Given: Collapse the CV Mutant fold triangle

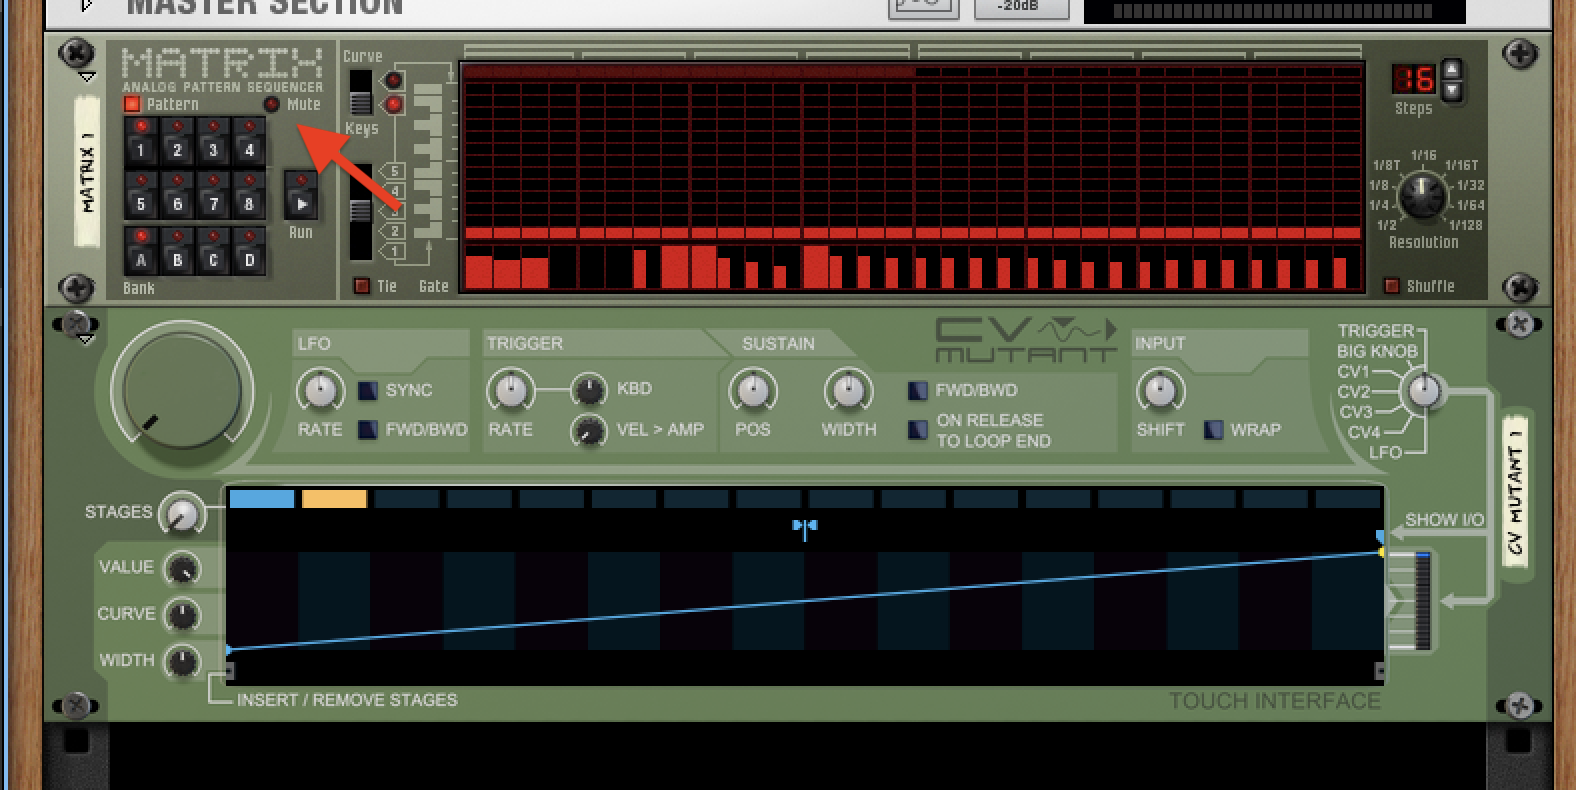Looking at the screenshot, I should pos(86,339).
